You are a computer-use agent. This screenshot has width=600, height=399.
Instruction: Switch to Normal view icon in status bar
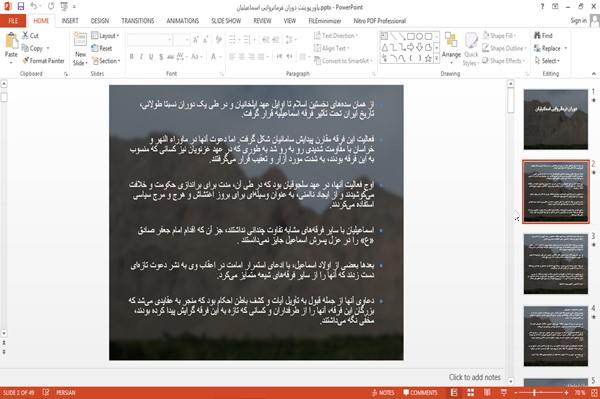click(x=454, y=393)
